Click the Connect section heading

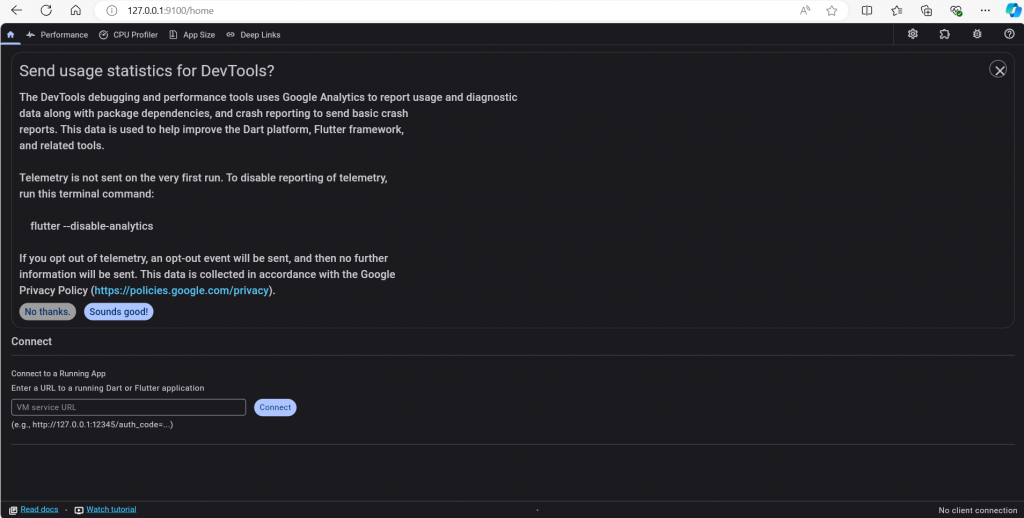click(x=31, y=341)
